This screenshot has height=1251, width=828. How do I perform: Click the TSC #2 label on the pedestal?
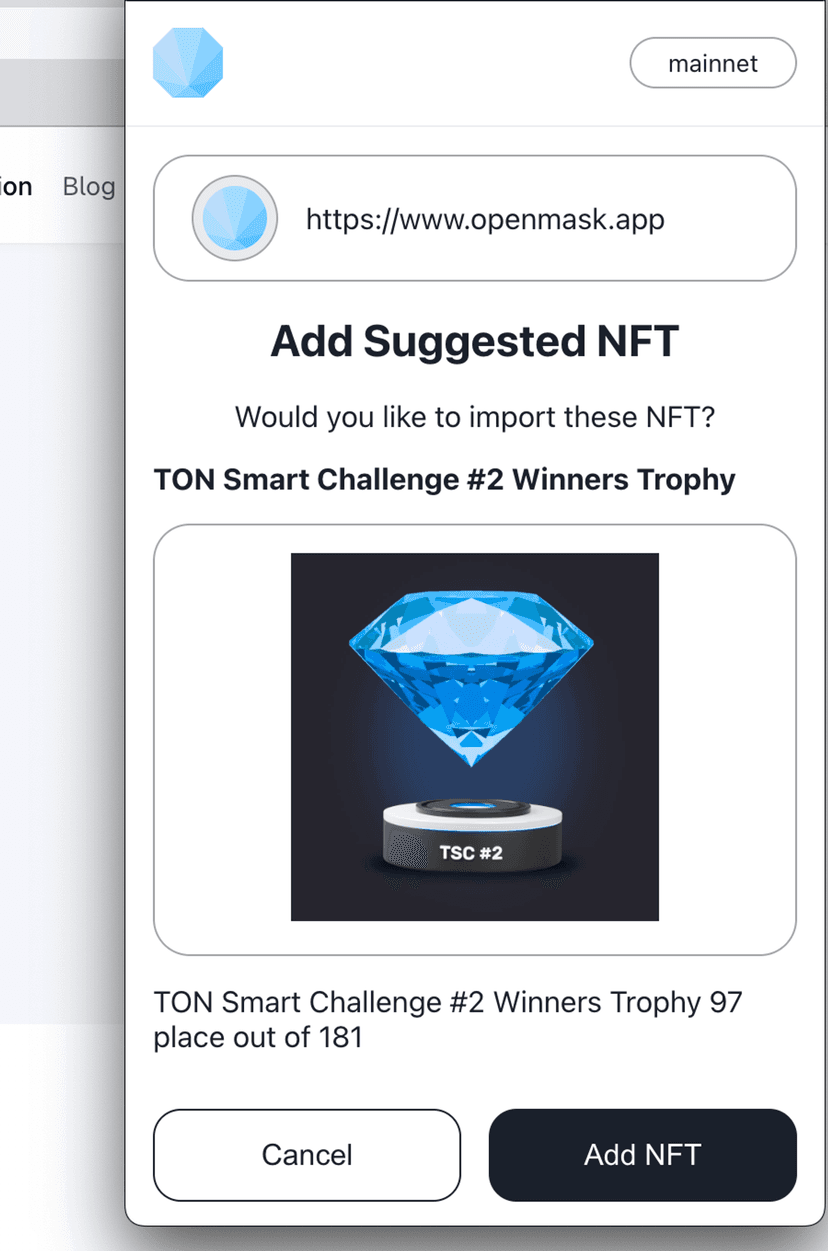click(470, 853)
